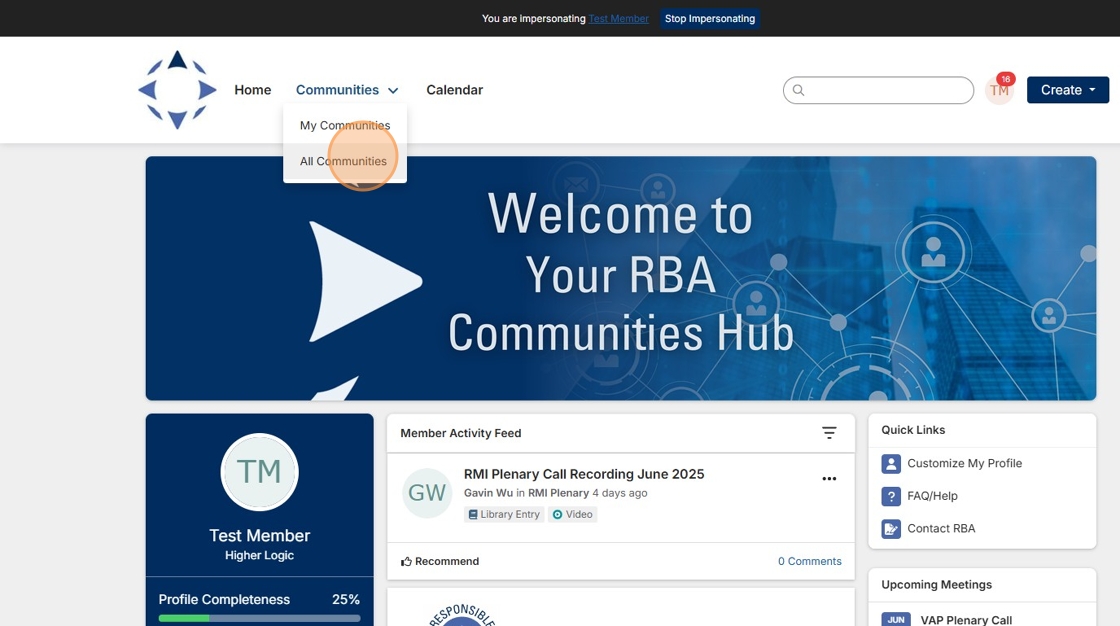Click the Test Member TM profile picture

tap(259, 472)
